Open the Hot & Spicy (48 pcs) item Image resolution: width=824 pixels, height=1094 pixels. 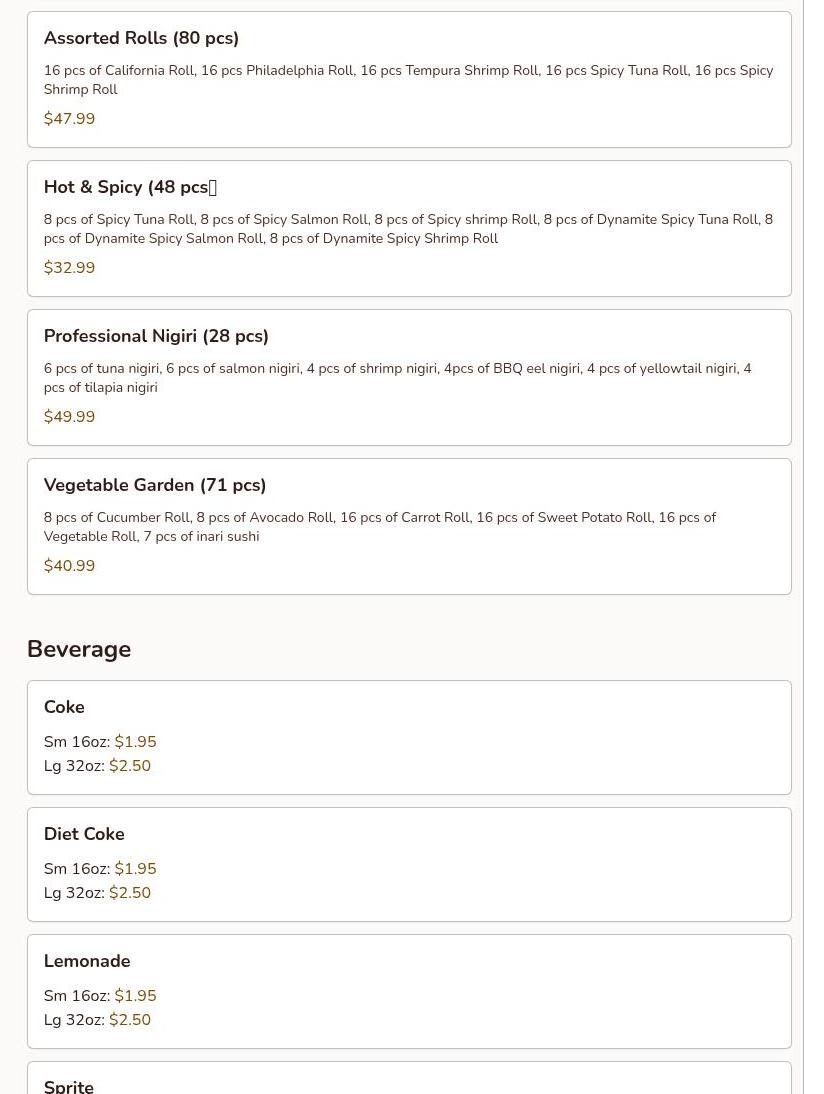[409, 229]
